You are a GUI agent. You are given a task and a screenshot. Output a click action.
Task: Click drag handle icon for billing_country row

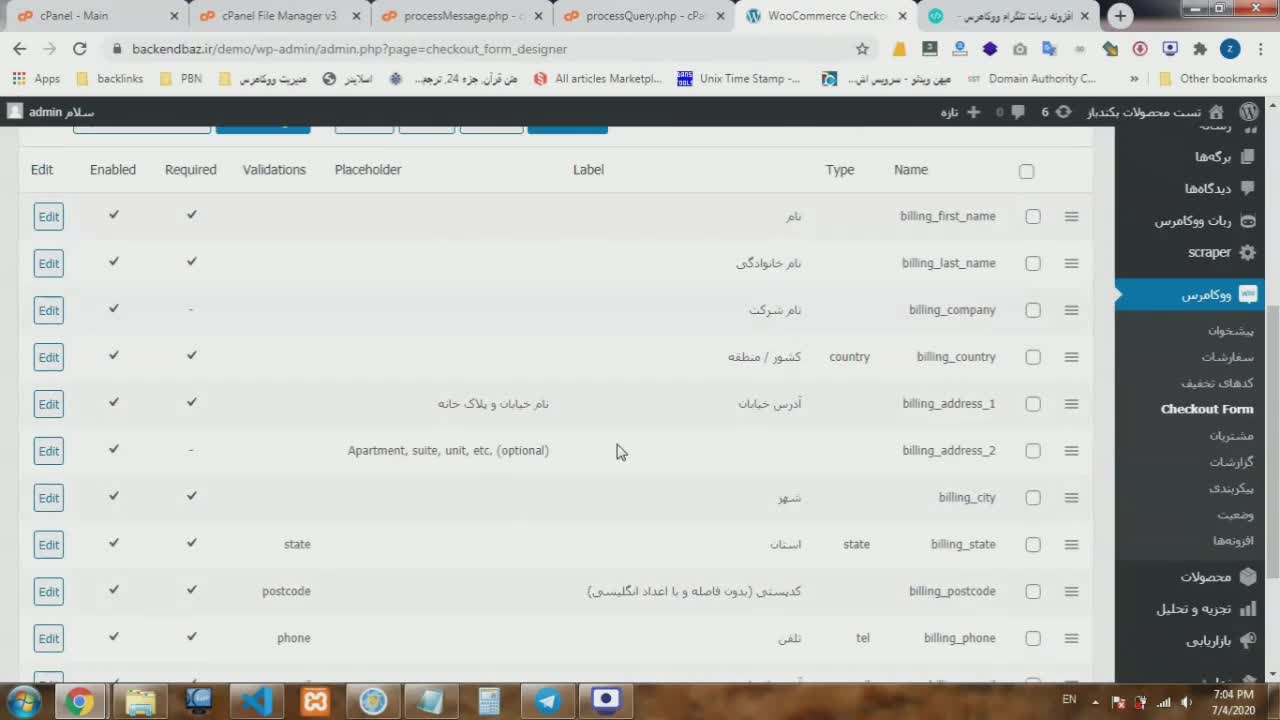(1071, 357)
